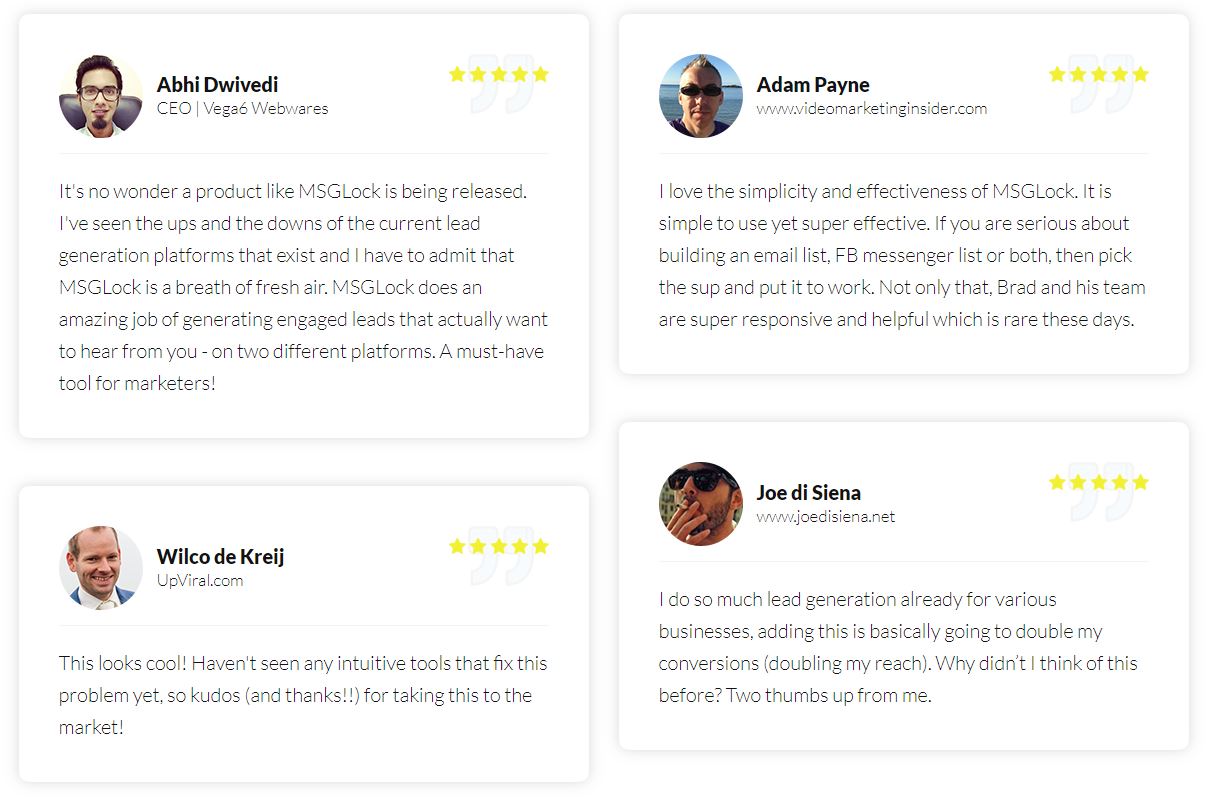
Task: Open the www.joedisiena.net link
Action: 826,517
